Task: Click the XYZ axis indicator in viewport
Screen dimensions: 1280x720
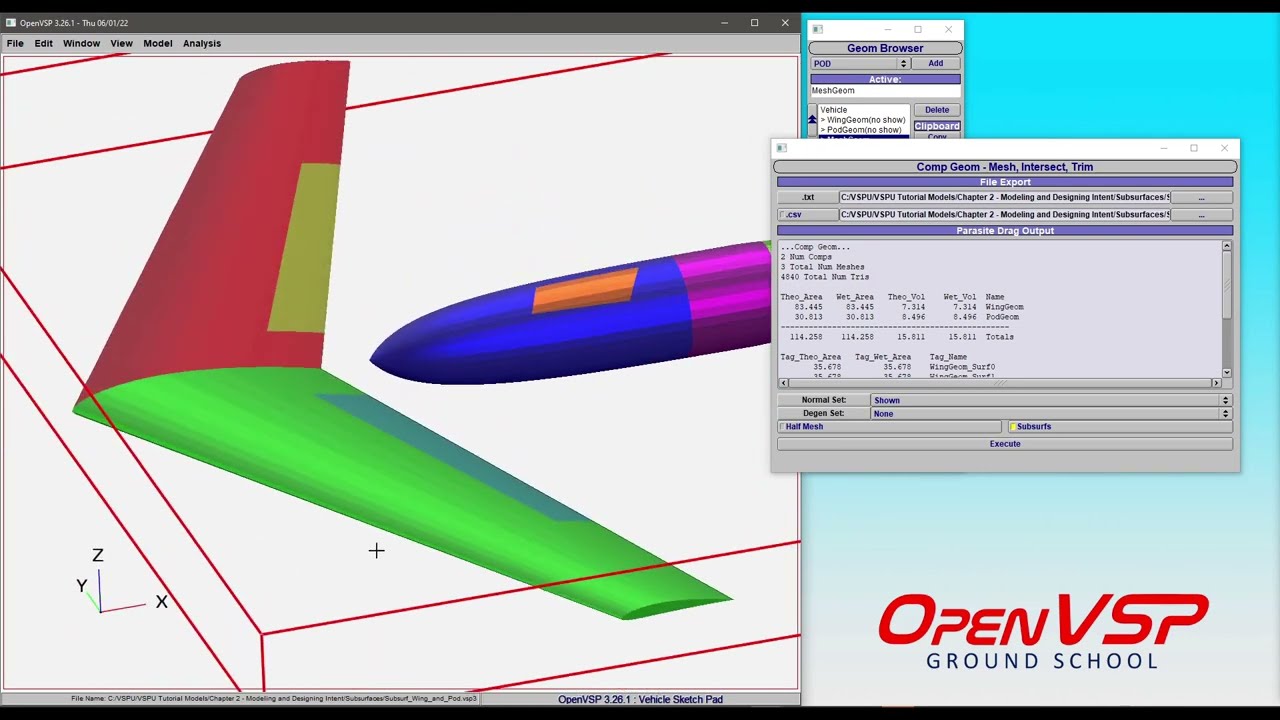Action: [x=122, y=582]
